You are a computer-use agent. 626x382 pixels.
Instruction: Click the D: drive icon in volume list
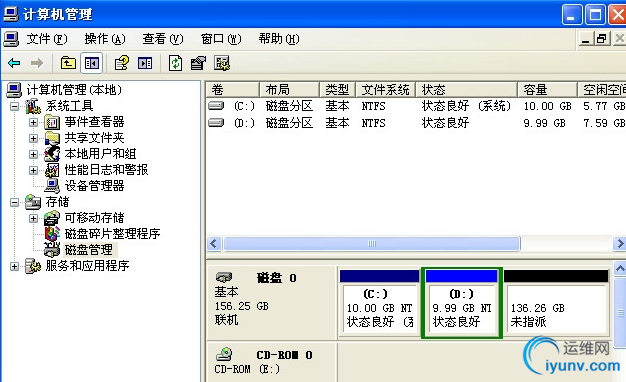(x=216, y=123)
